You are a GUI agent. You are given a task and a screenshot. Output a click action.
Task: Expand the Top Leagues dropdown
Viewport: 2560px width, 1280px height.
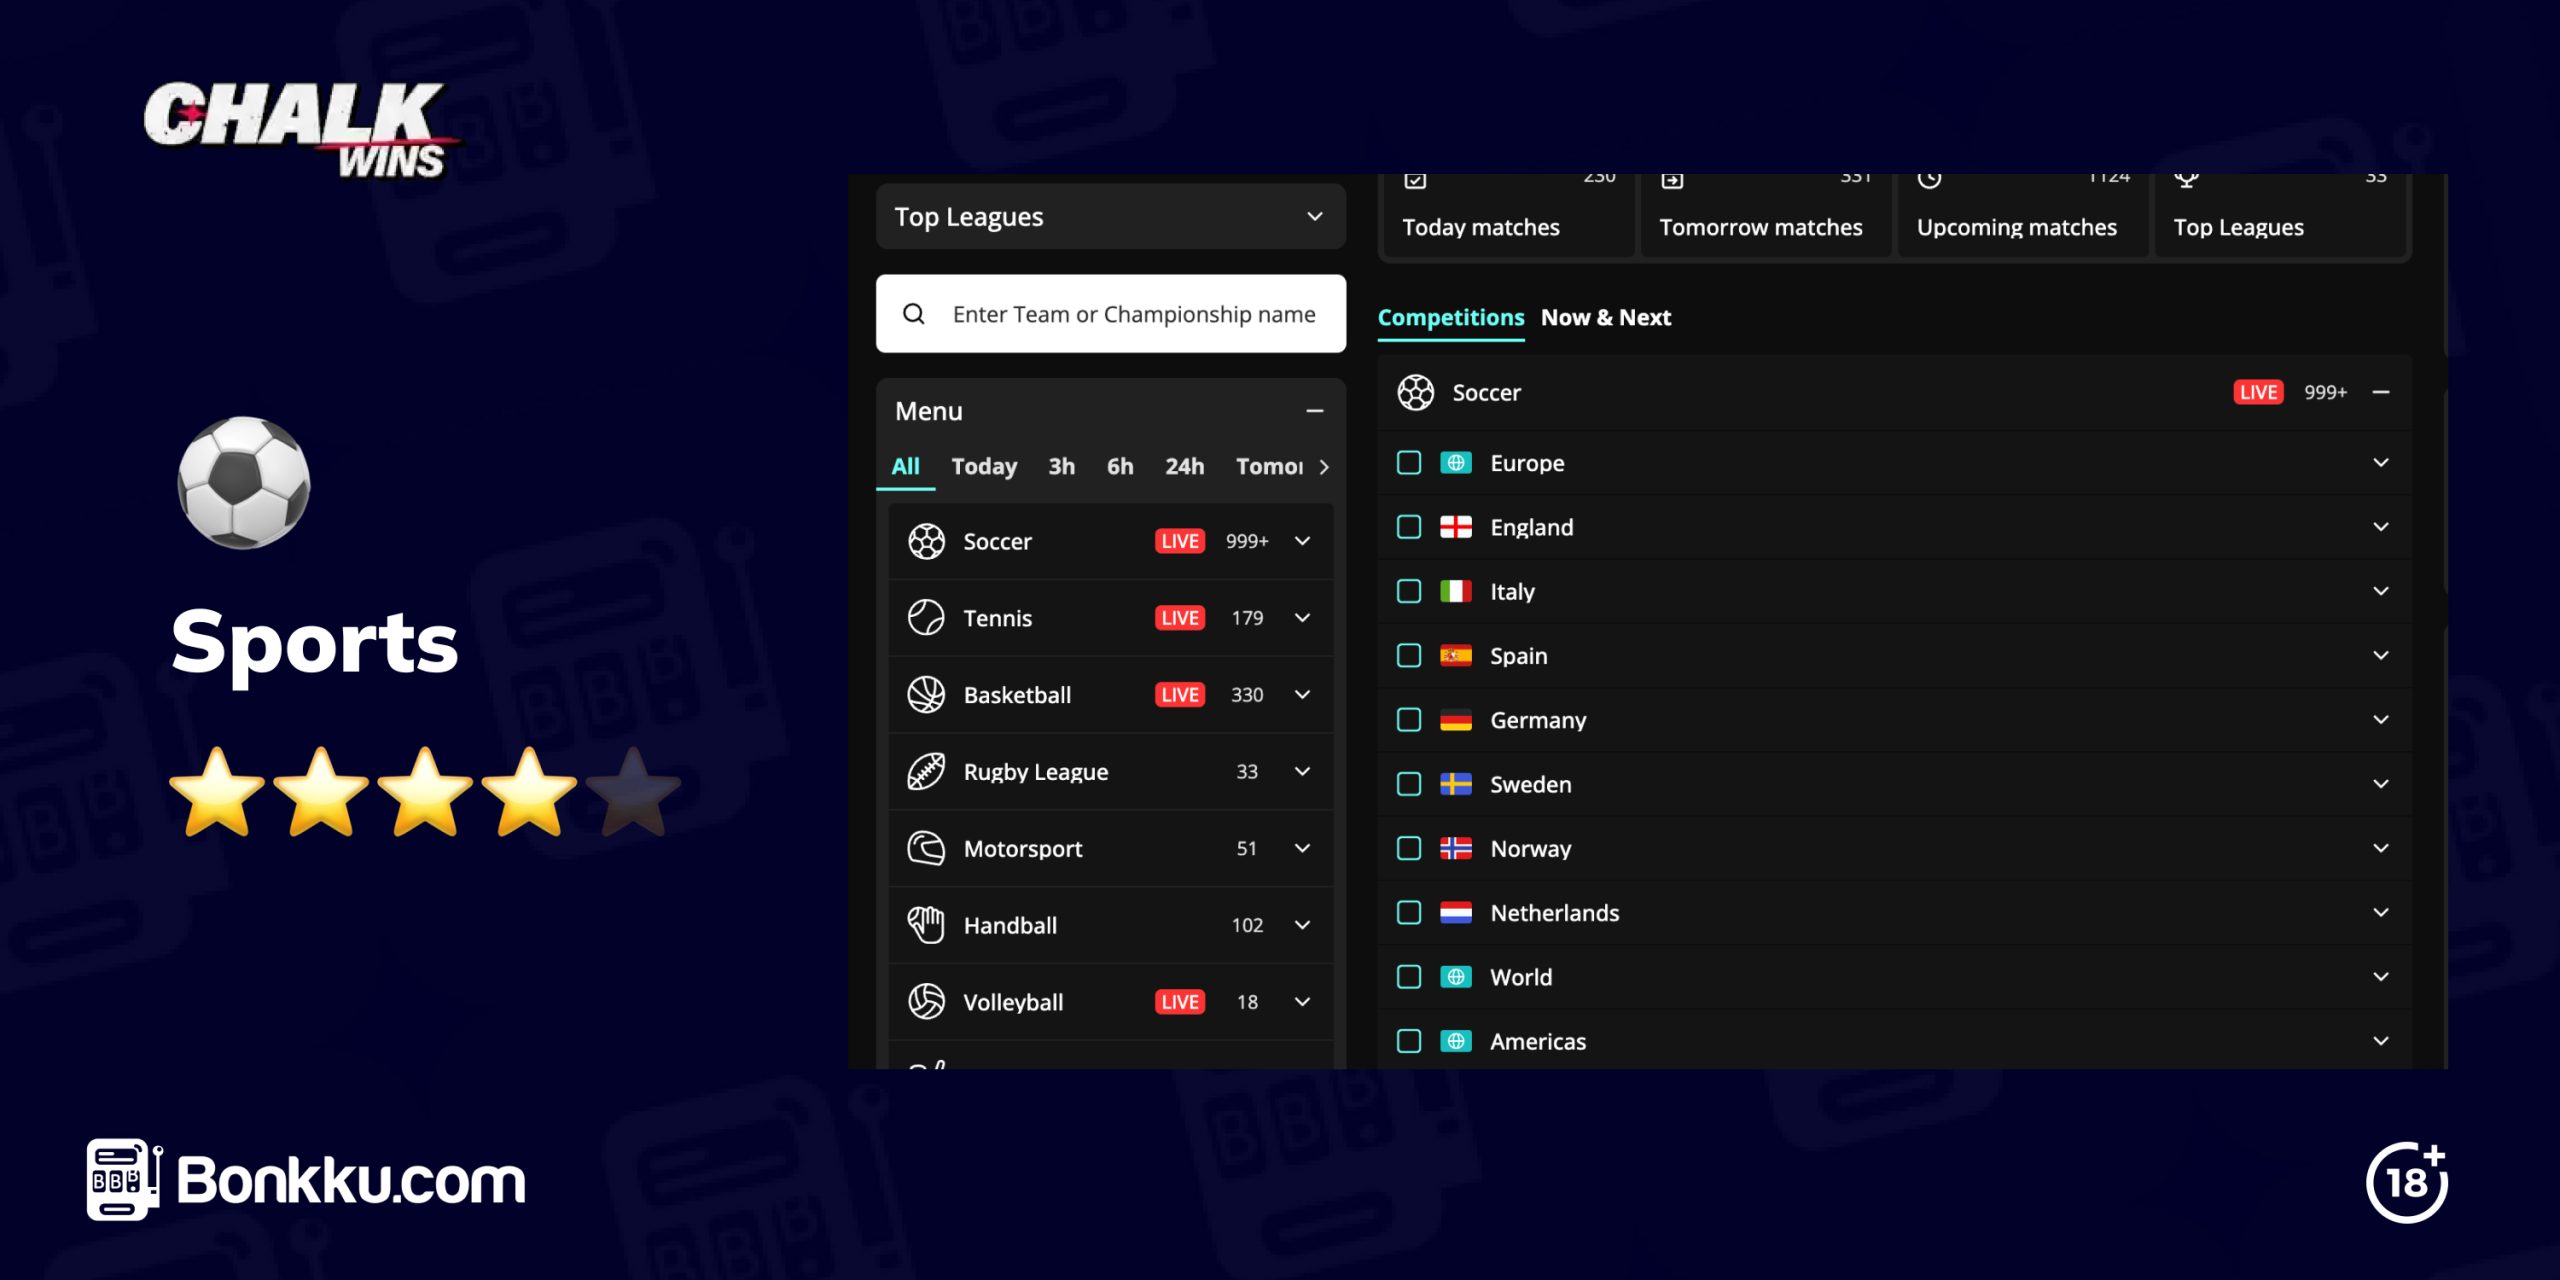[1314, 216]
